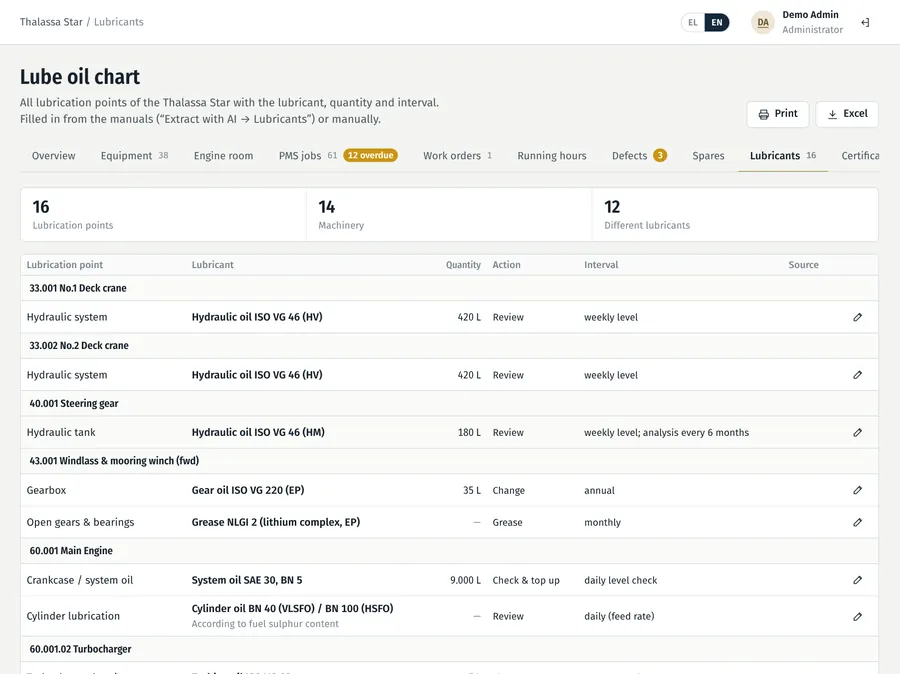Click the Lubricants breadcrumb
900x674 pixels.
point(119,22)
